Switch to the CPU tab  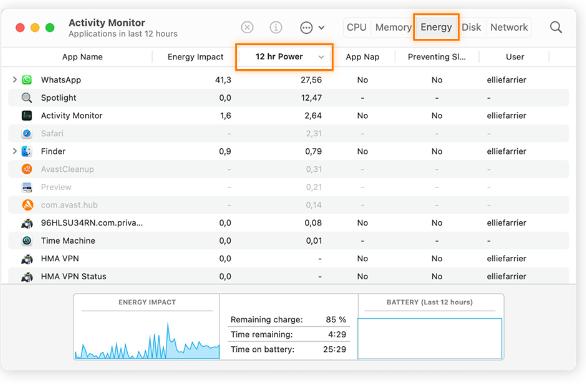(356, 27)
